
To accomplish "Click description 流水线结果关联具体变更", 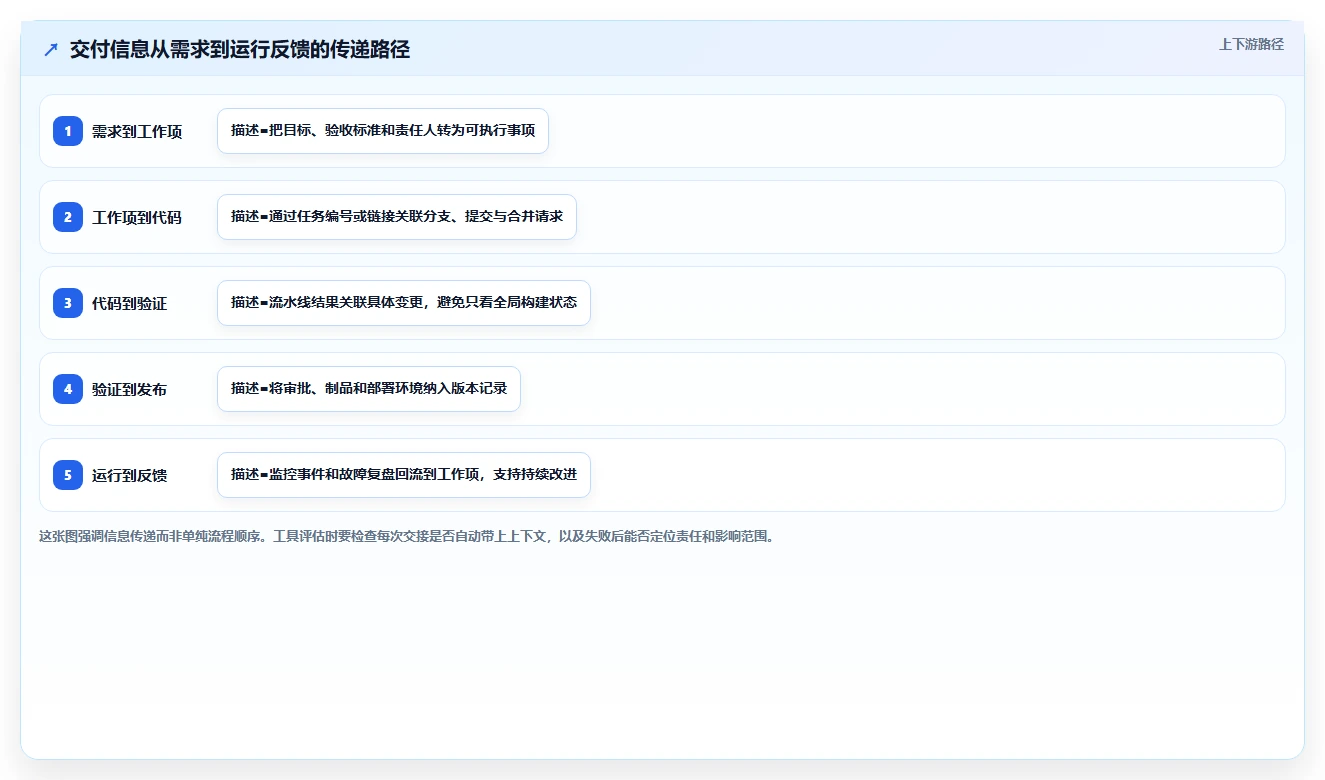I will click(x=404, y=303).
